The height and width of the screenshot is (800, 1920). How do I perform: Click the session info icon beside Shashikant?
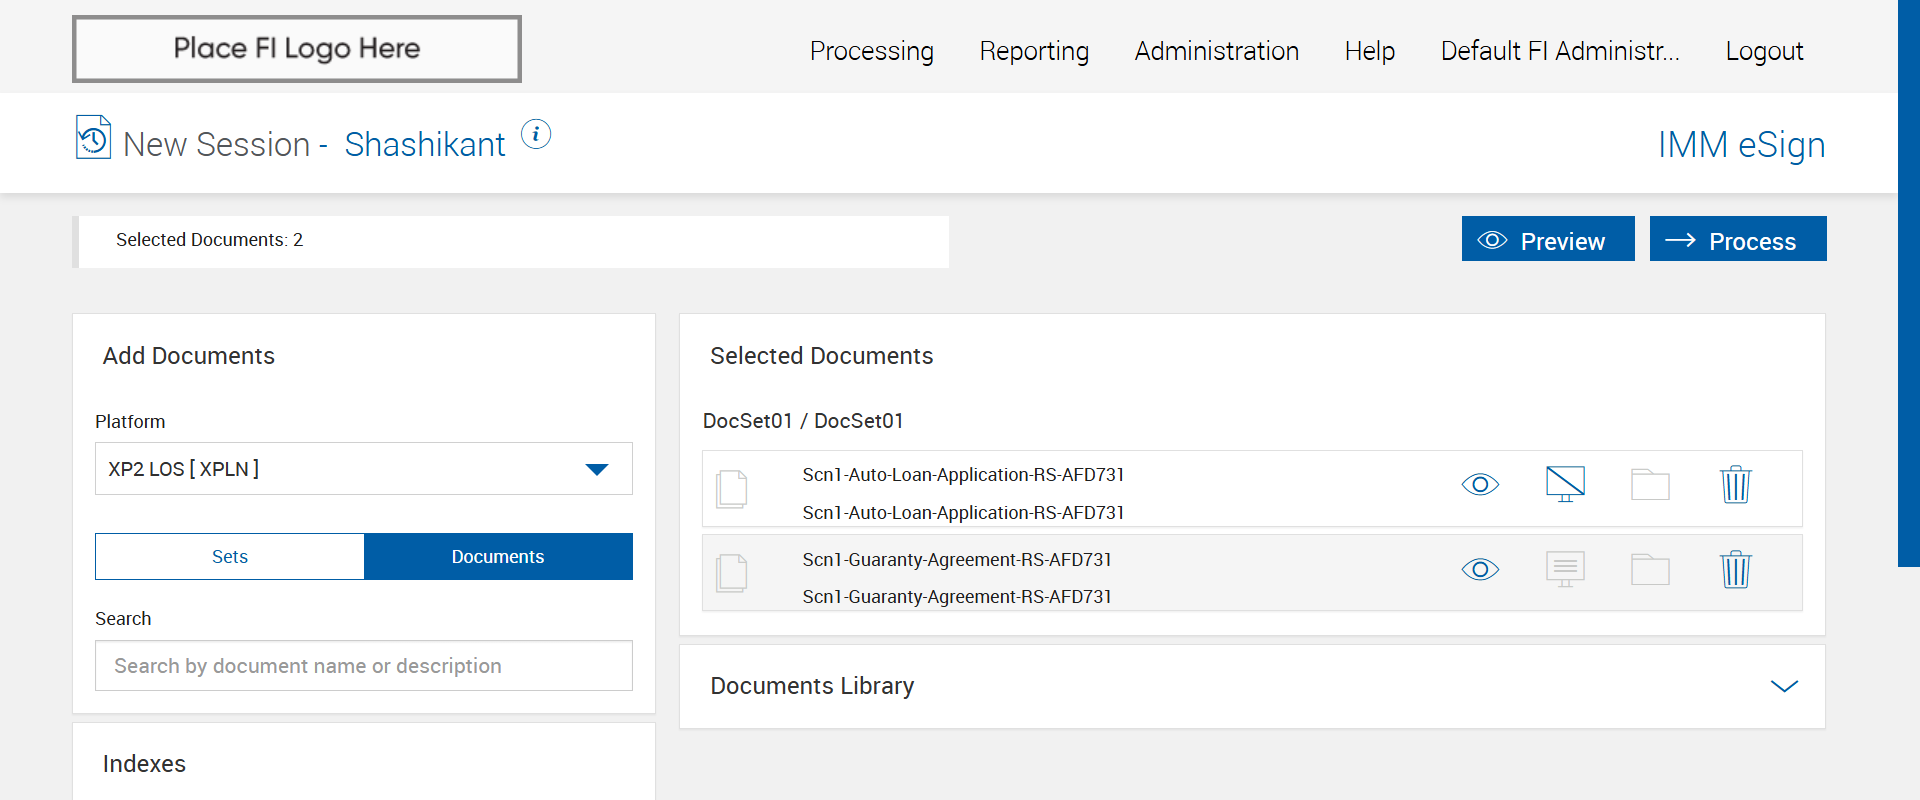tap(536, 134)
